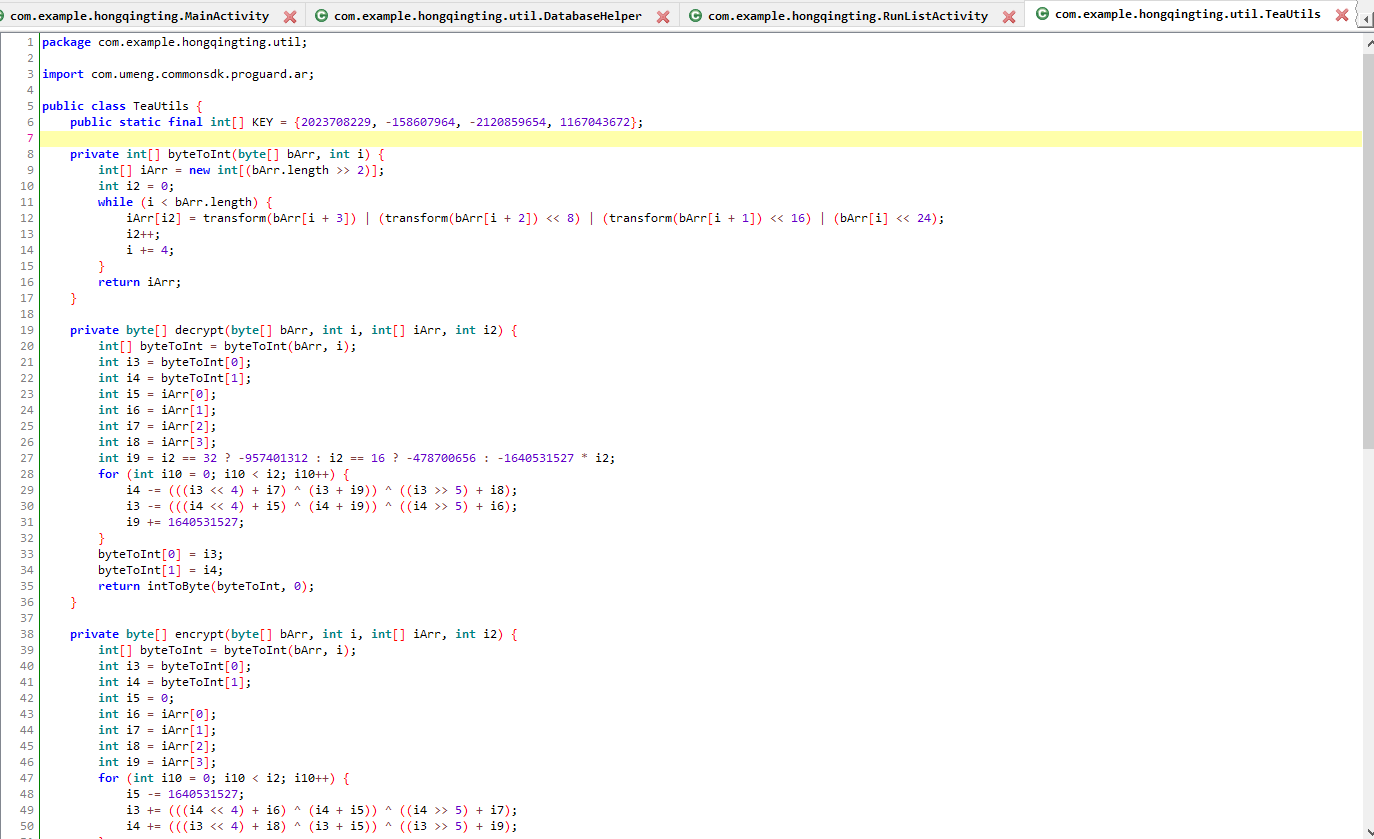The width and height of the screenshot is (1374, 839).
Task: Click the class icon on DatabaseHelper tab
Action: point(321,16)
